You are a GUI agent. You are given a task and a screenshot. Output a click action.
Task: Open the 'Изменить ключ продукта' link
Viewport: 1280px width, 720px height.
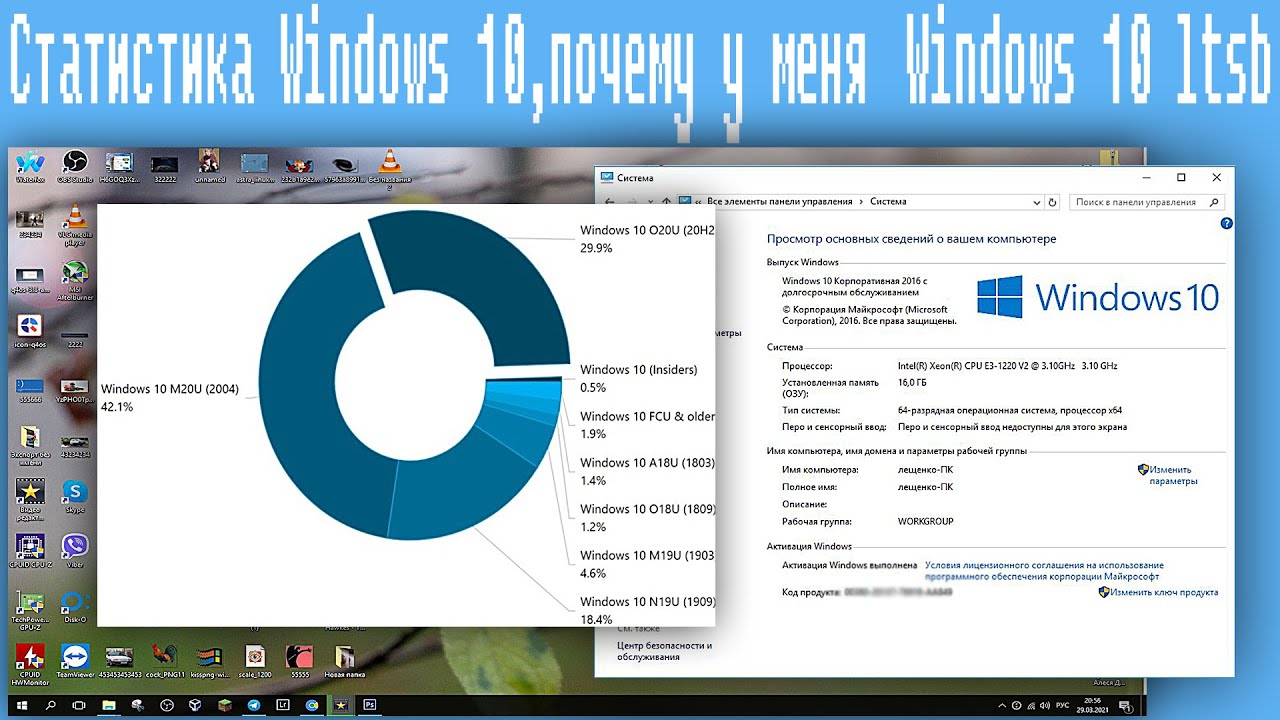[x=1163, y=592]
